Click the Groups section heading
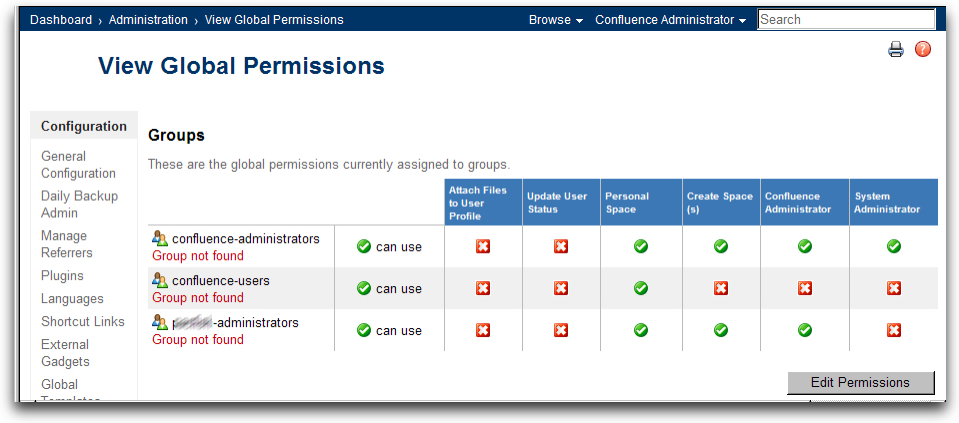Image resolution: width=959 pixels, height=423 pixels. pos(176,136)
